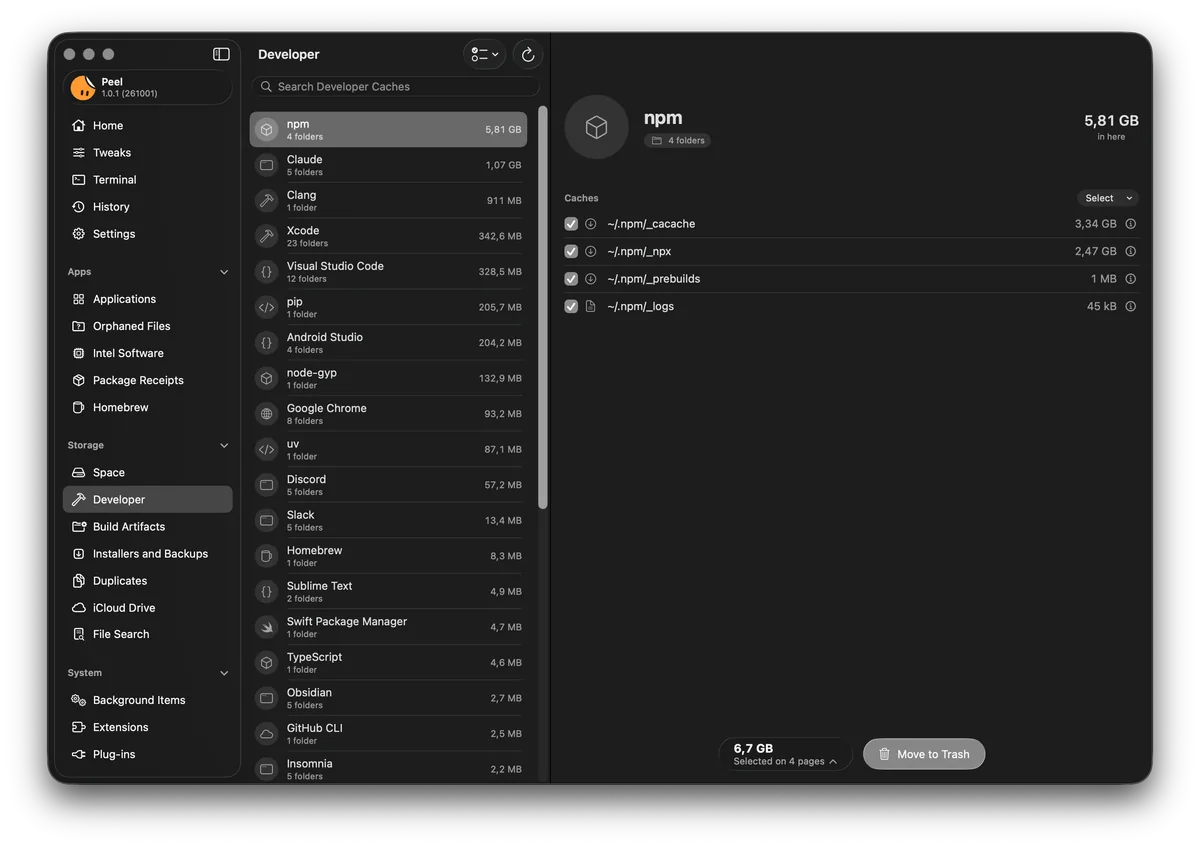Click the code brackets icon for pip
Screen dimensions: 1200x847
click(266, 307)
